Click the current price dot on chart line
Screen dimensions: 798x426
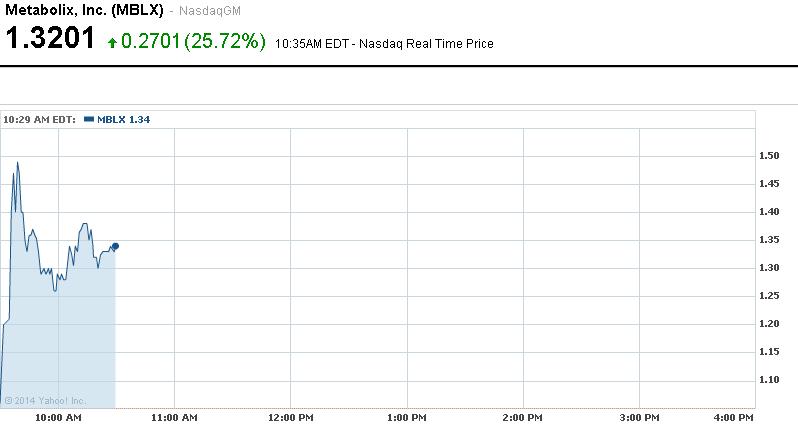(115, 246)
